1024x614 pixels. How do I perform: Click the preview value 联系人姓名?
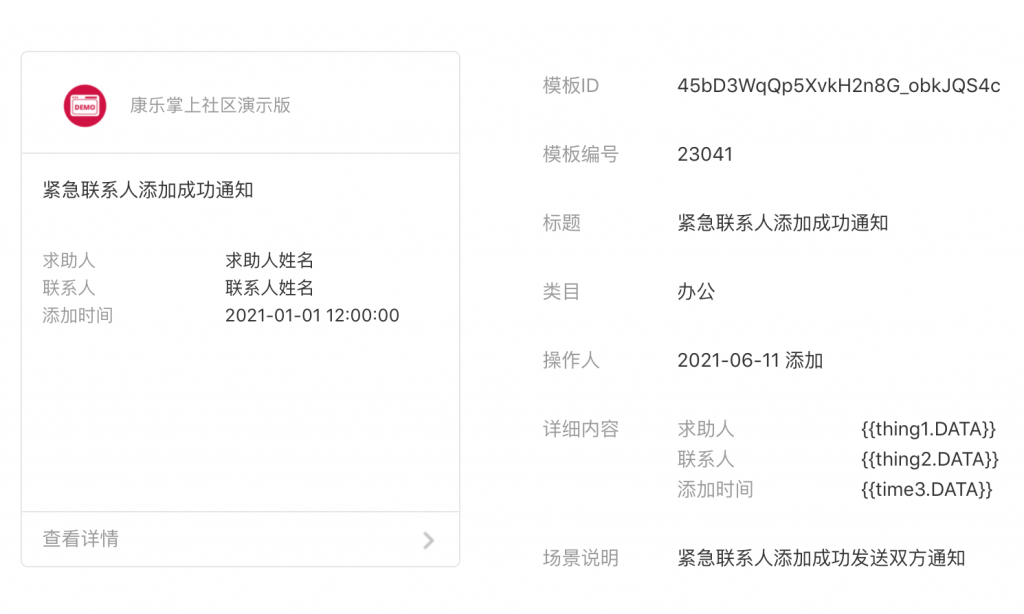270,288
